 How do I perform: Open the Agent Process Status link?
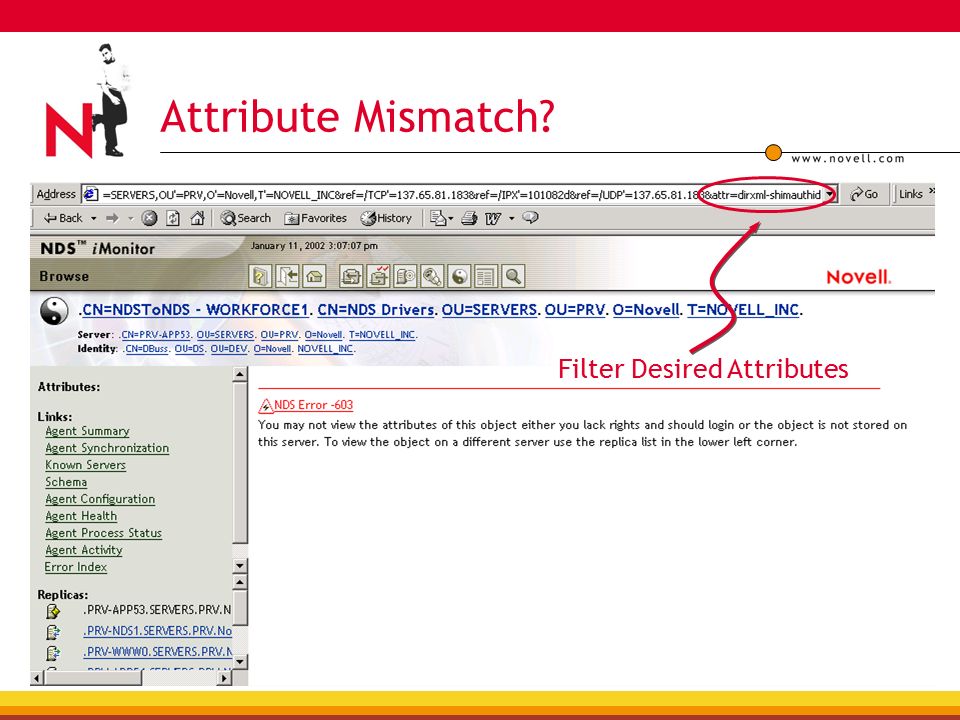point(103,533)
